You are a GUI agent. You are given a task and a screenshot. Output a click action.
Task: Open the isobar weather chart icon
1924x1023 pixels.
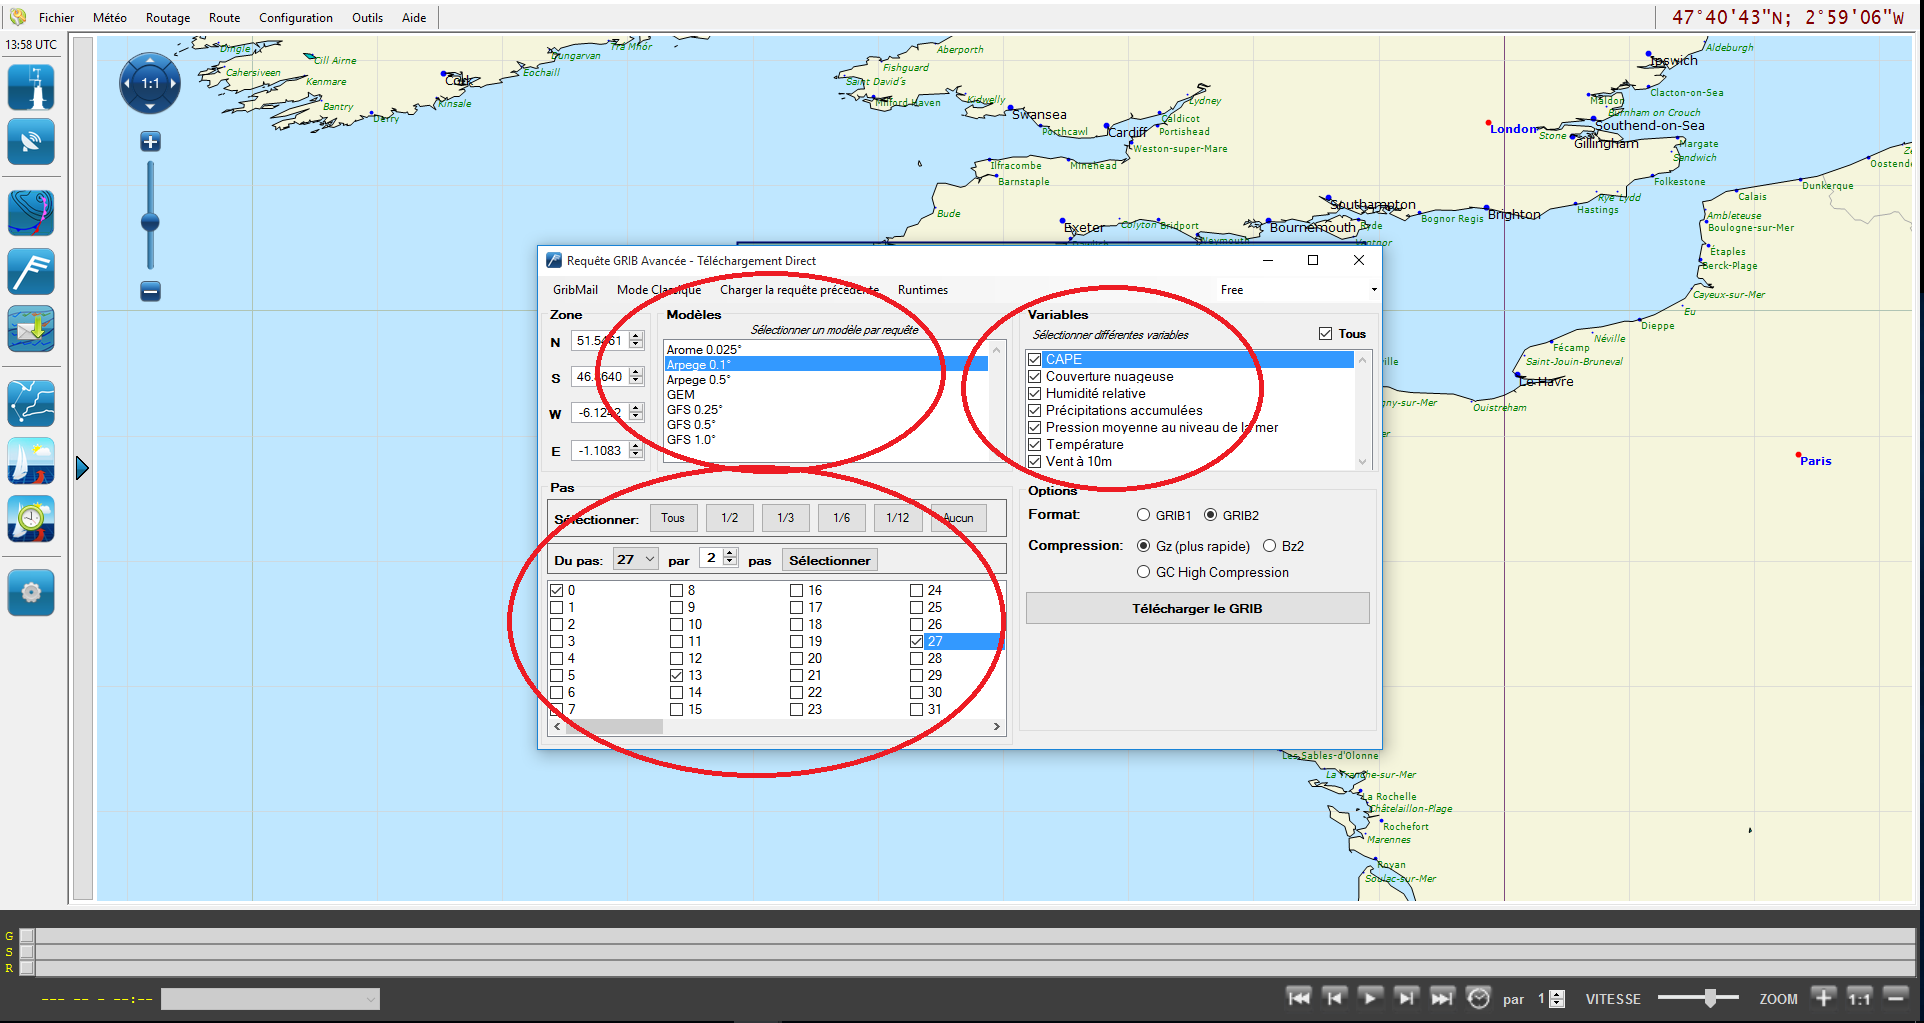point(31,213)
